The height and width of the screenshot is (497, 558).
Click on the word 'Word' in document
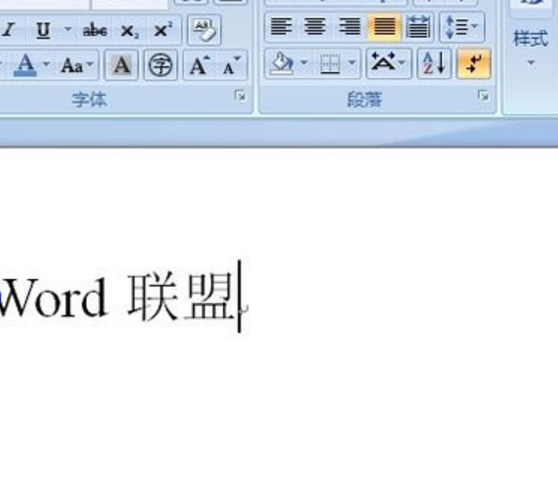click(53, 298)
